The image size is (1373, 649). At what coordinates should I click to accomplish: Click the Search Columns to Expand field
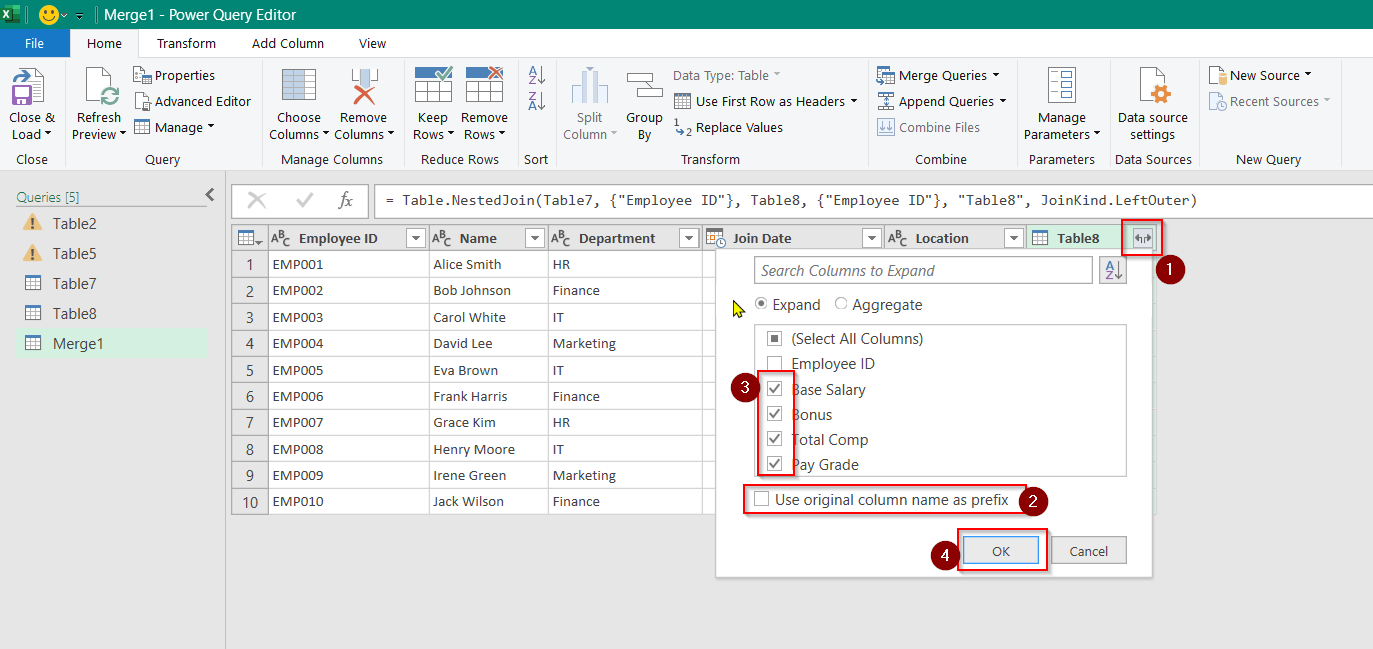click(923, 270)
